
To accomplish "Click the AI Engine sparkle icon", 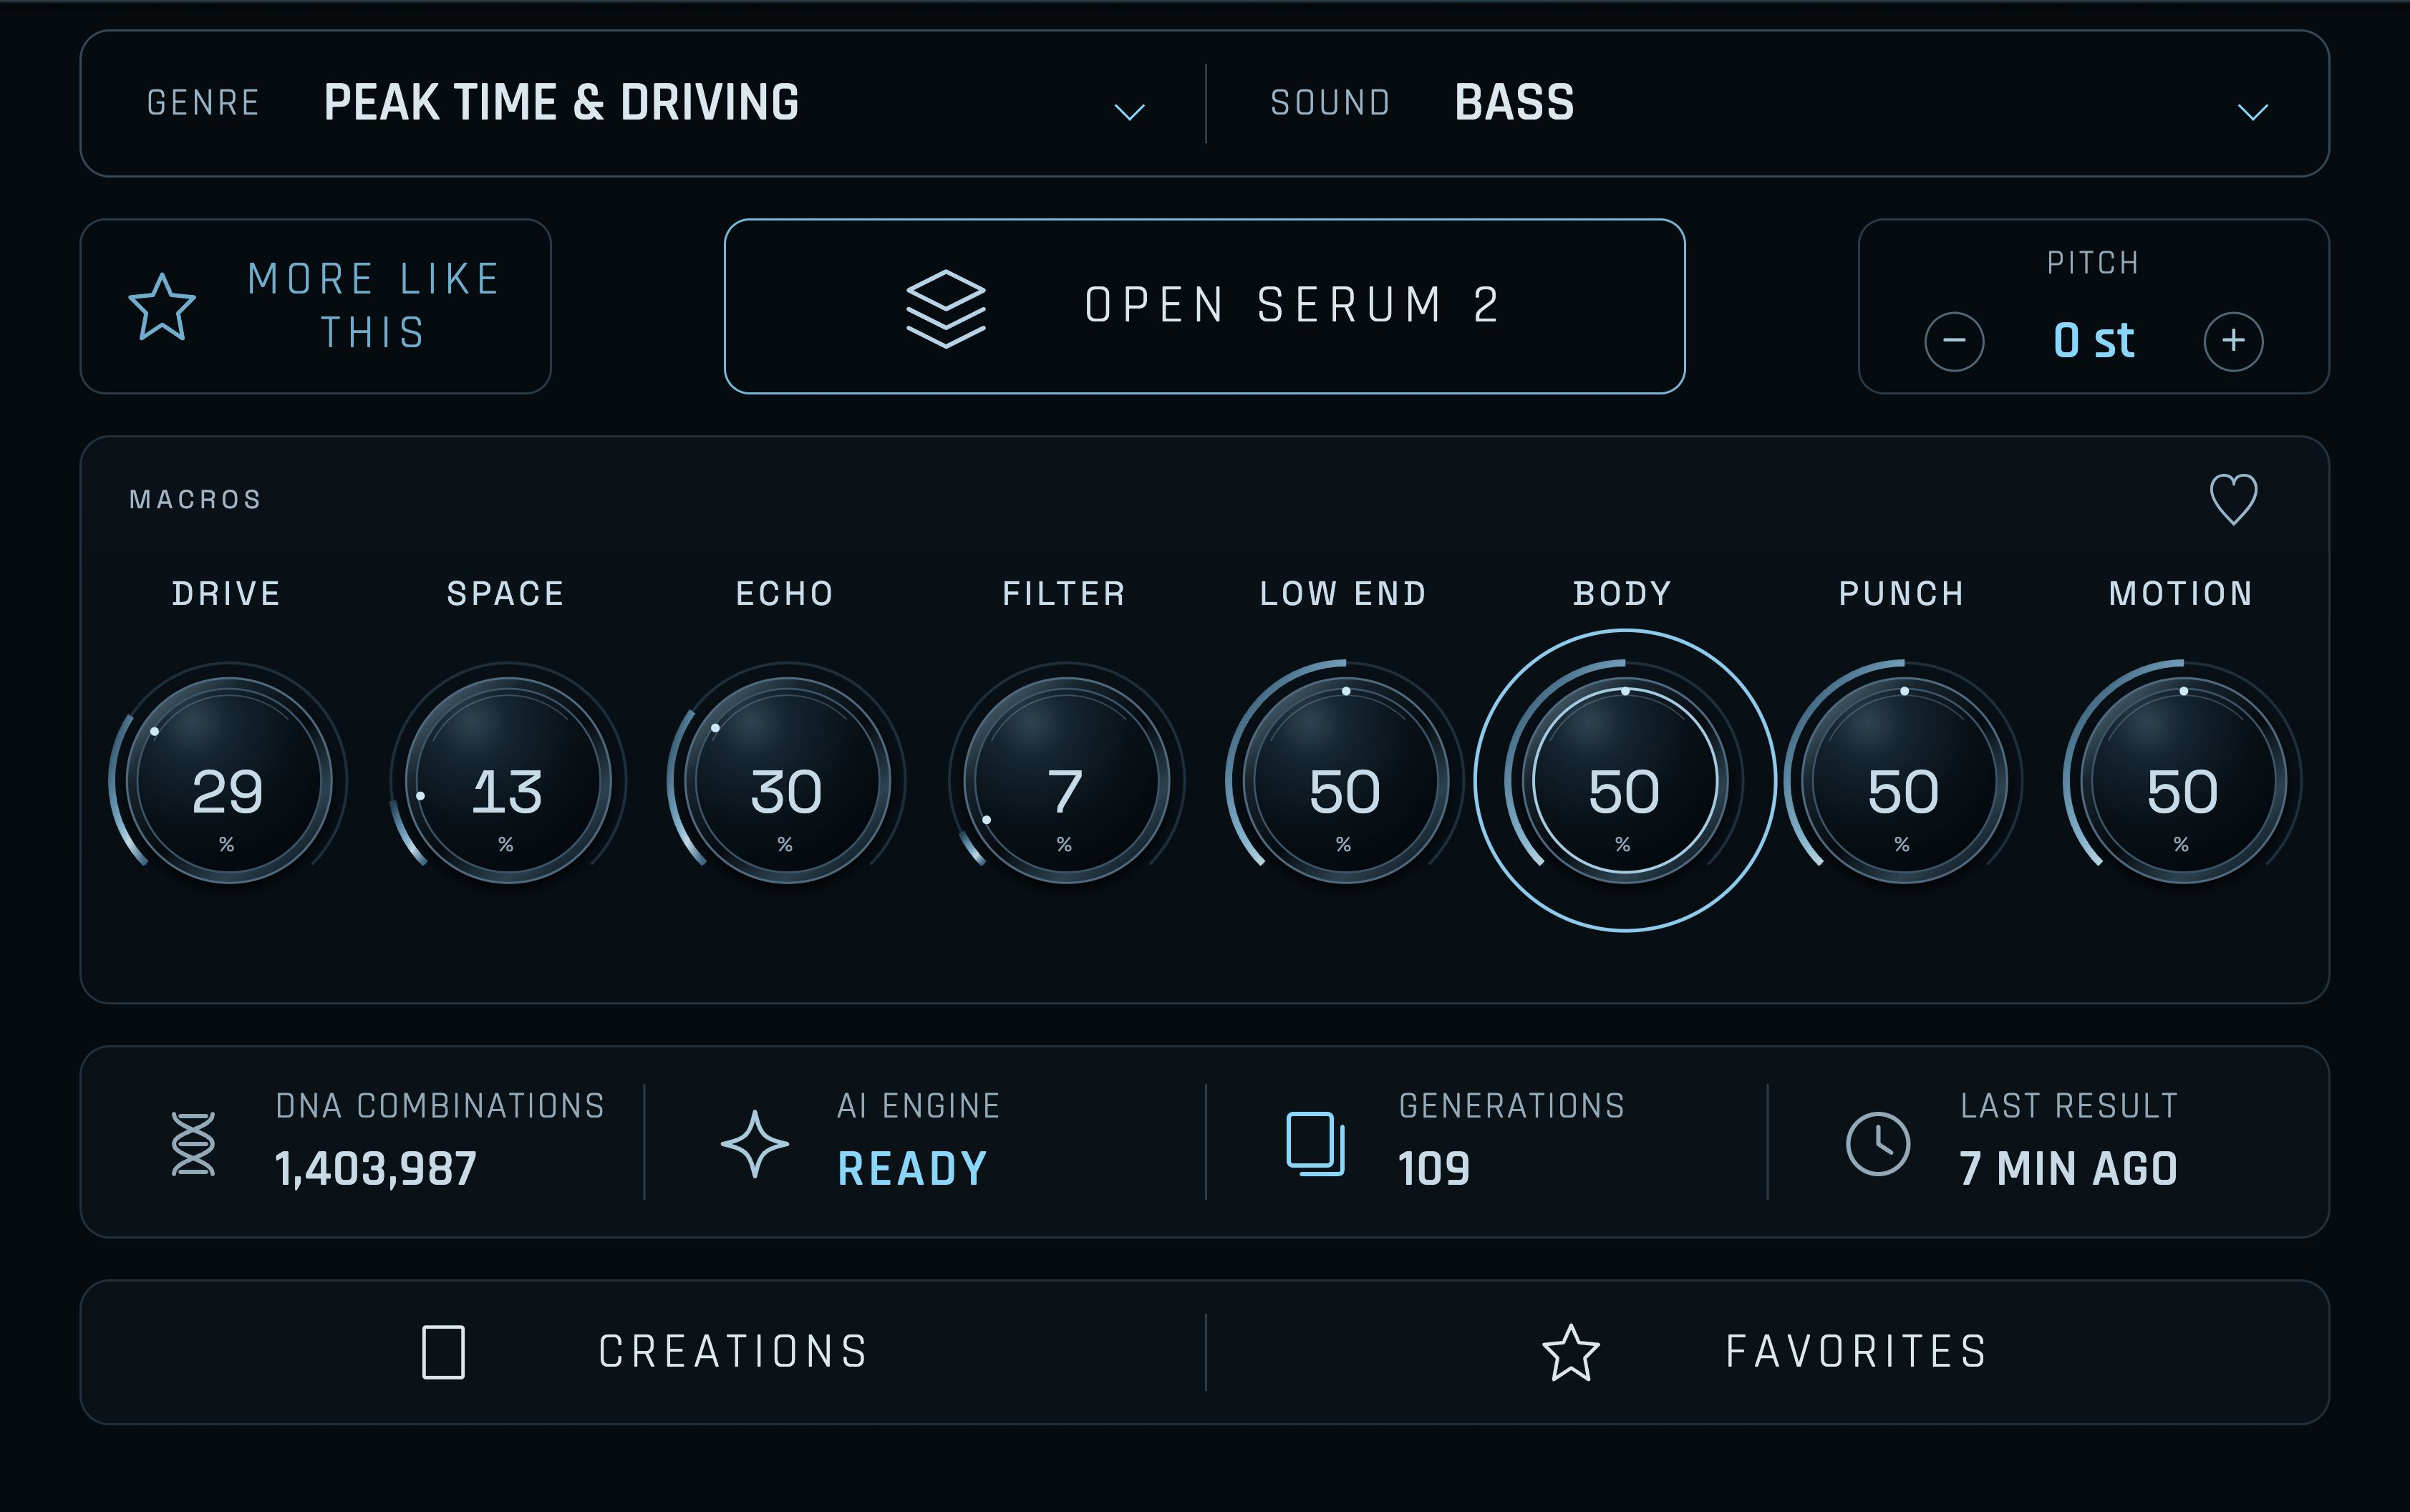I will (x=755, y=1143).
